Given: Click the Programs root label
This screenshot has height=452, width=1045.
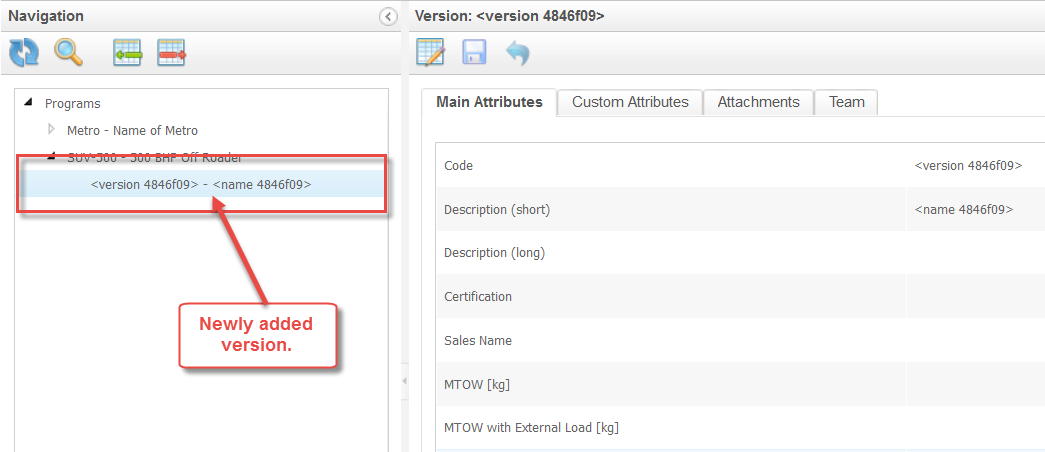Looking at the screenshot, I should pyautogui.click(x=72, y=103).
